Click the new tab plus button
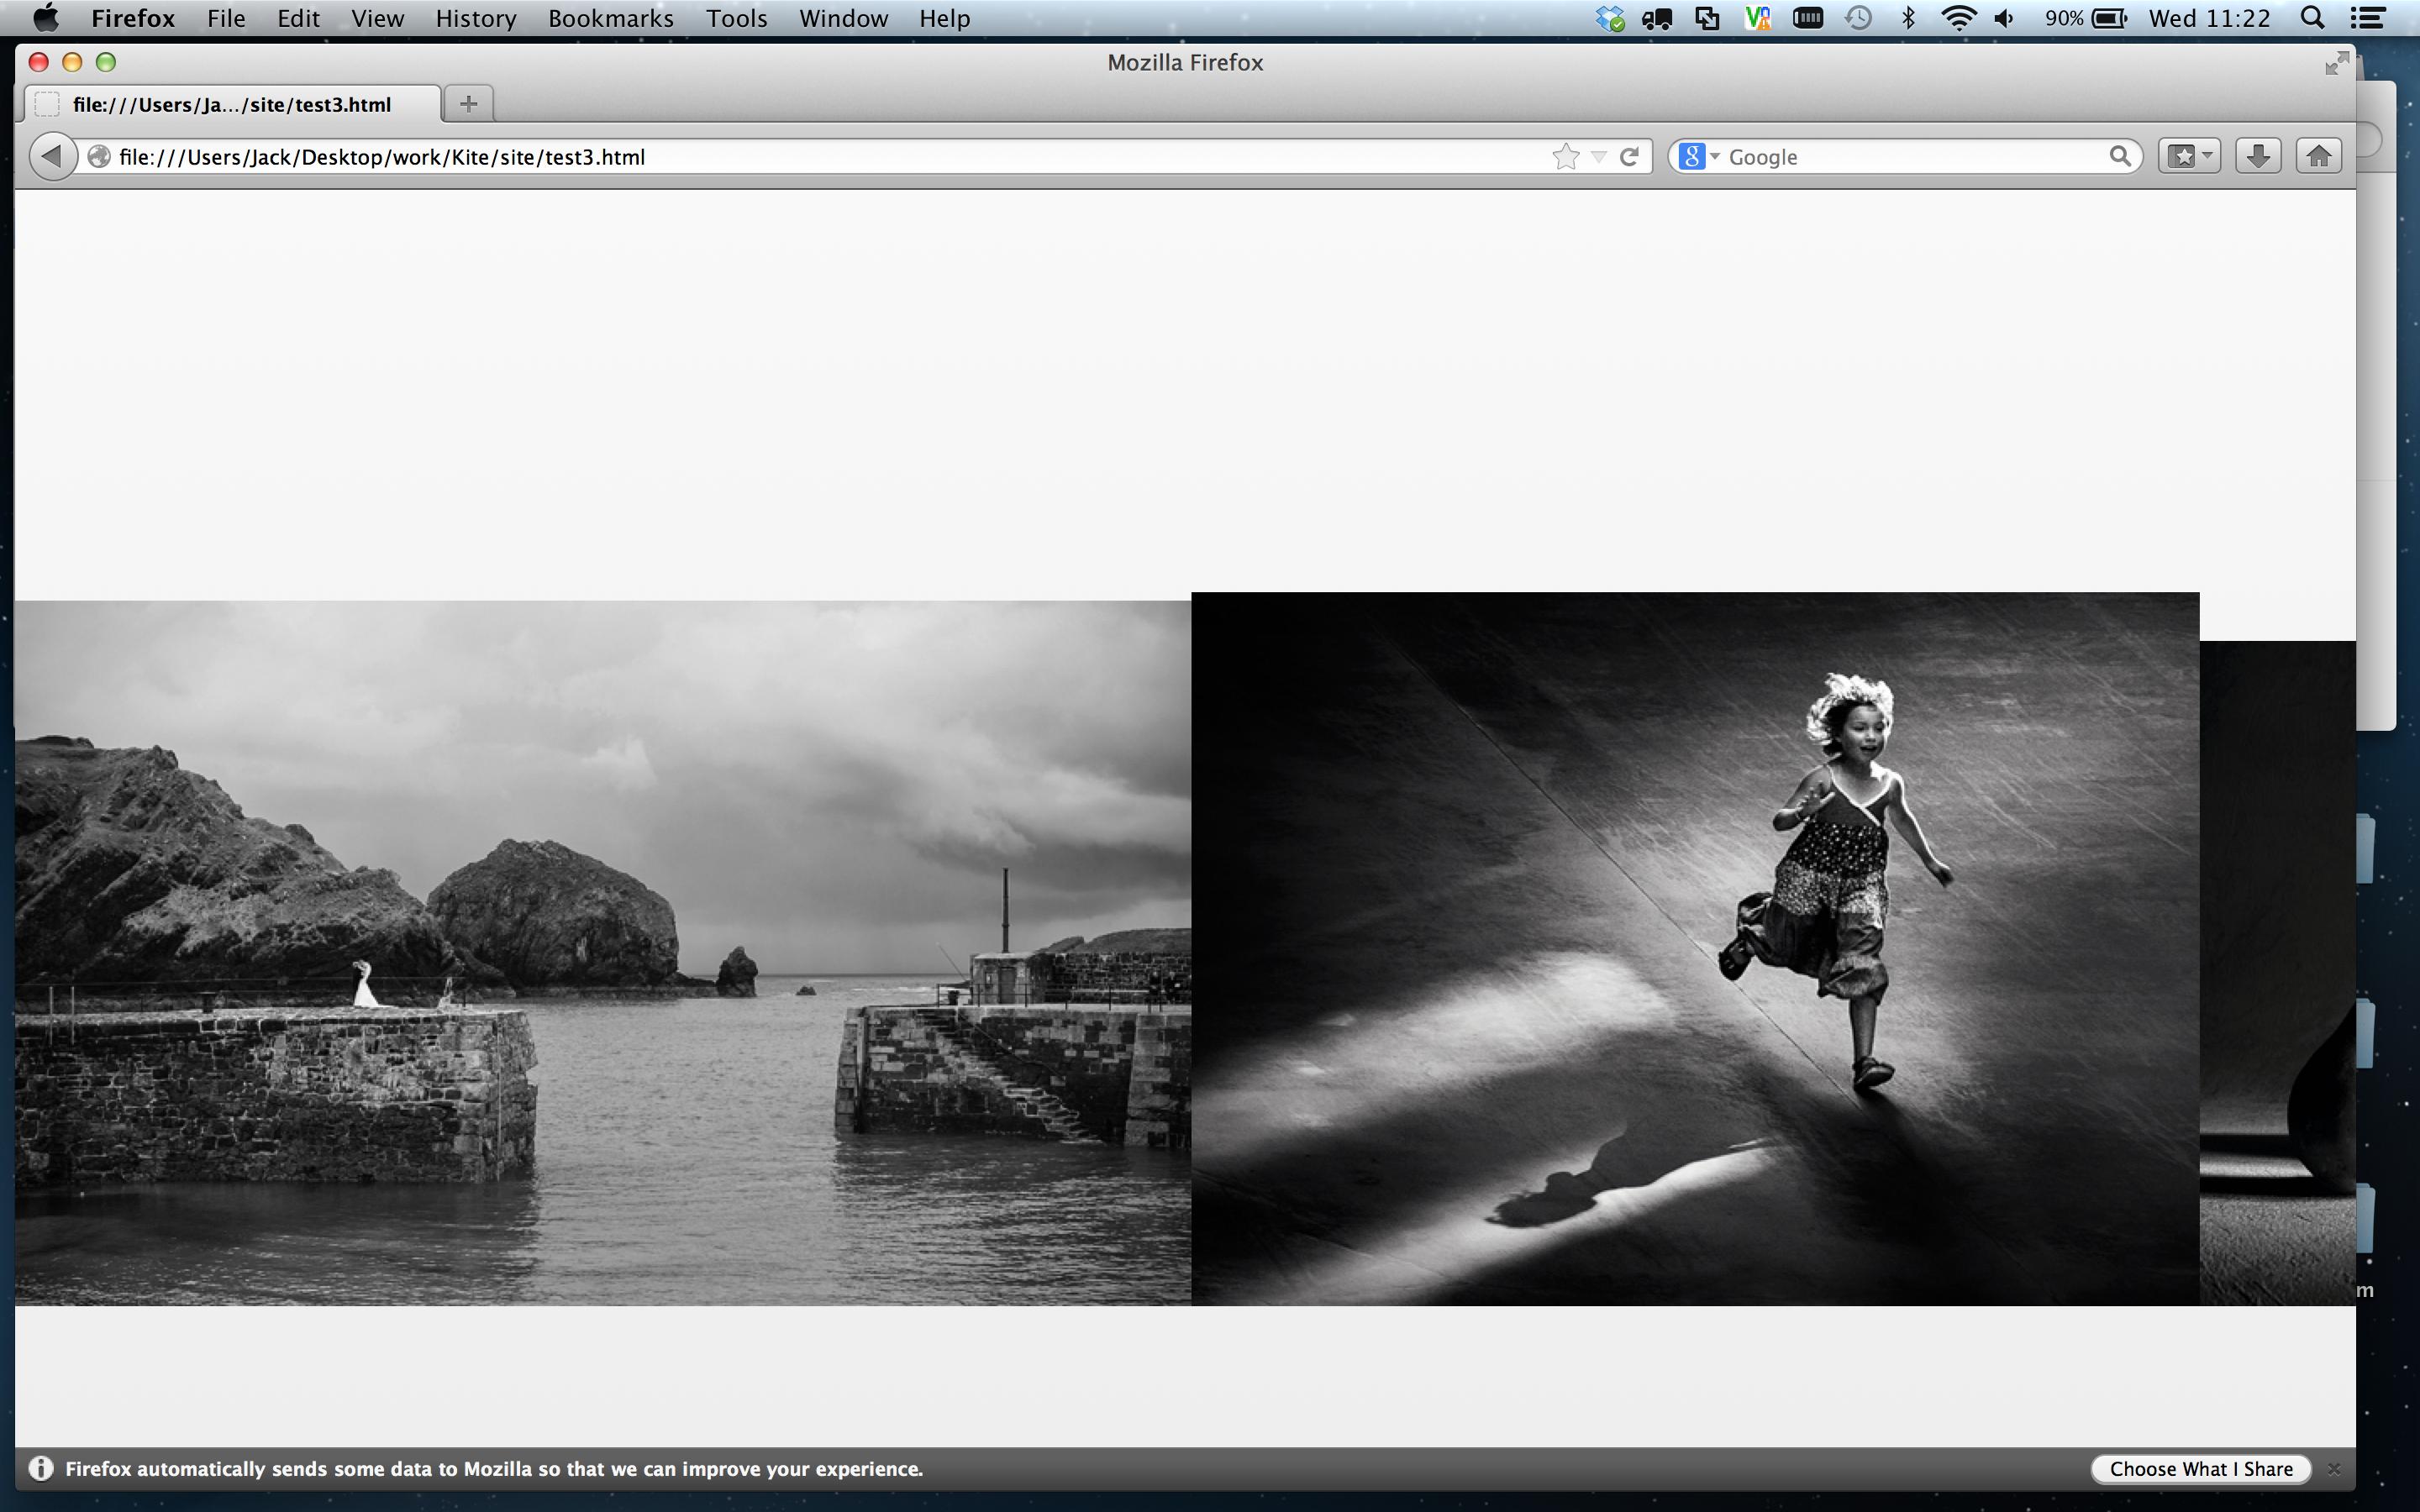Image resolution: width=2420 pixels, height=1512 pixels. [x=467, y=104]
